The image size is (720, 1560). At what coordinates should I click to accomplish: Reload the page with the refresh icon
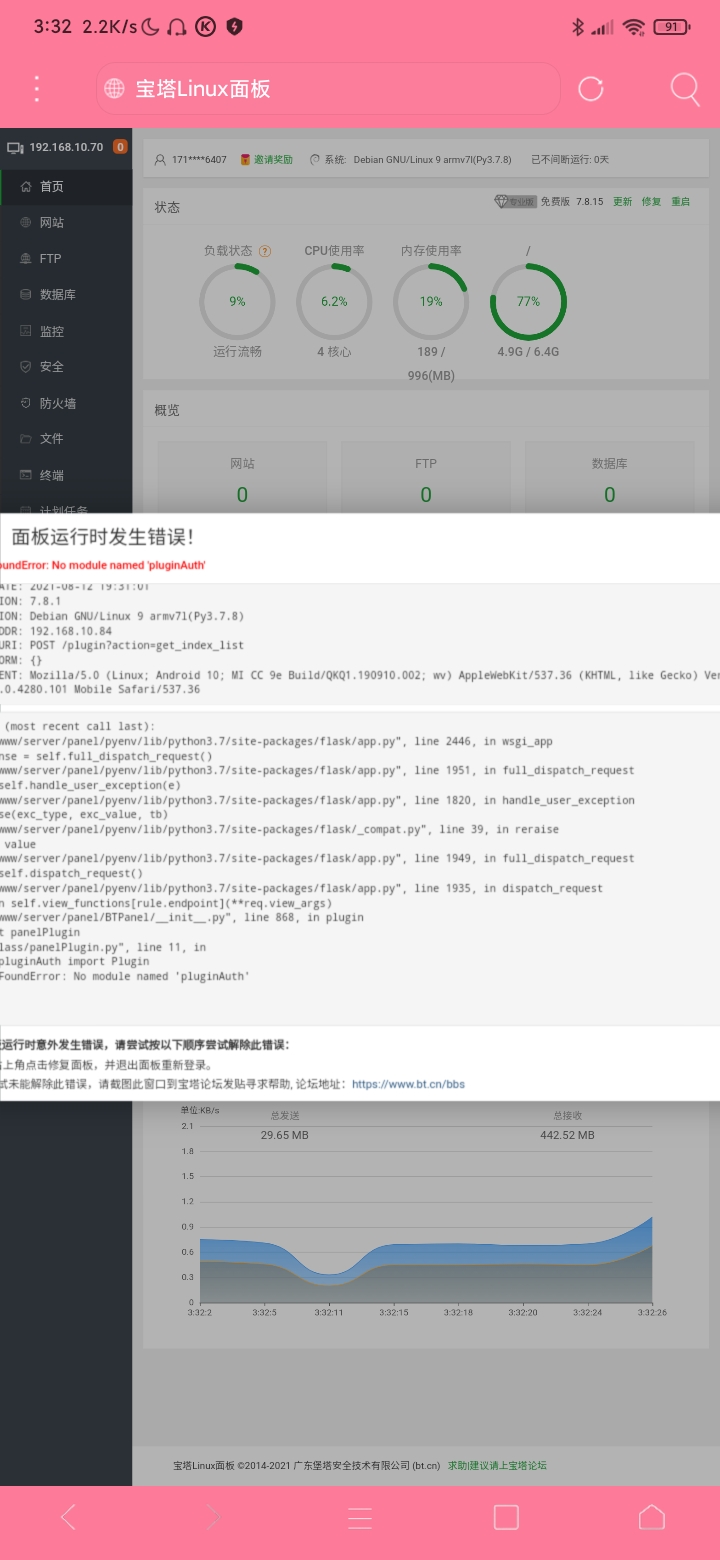click(591, 89)
